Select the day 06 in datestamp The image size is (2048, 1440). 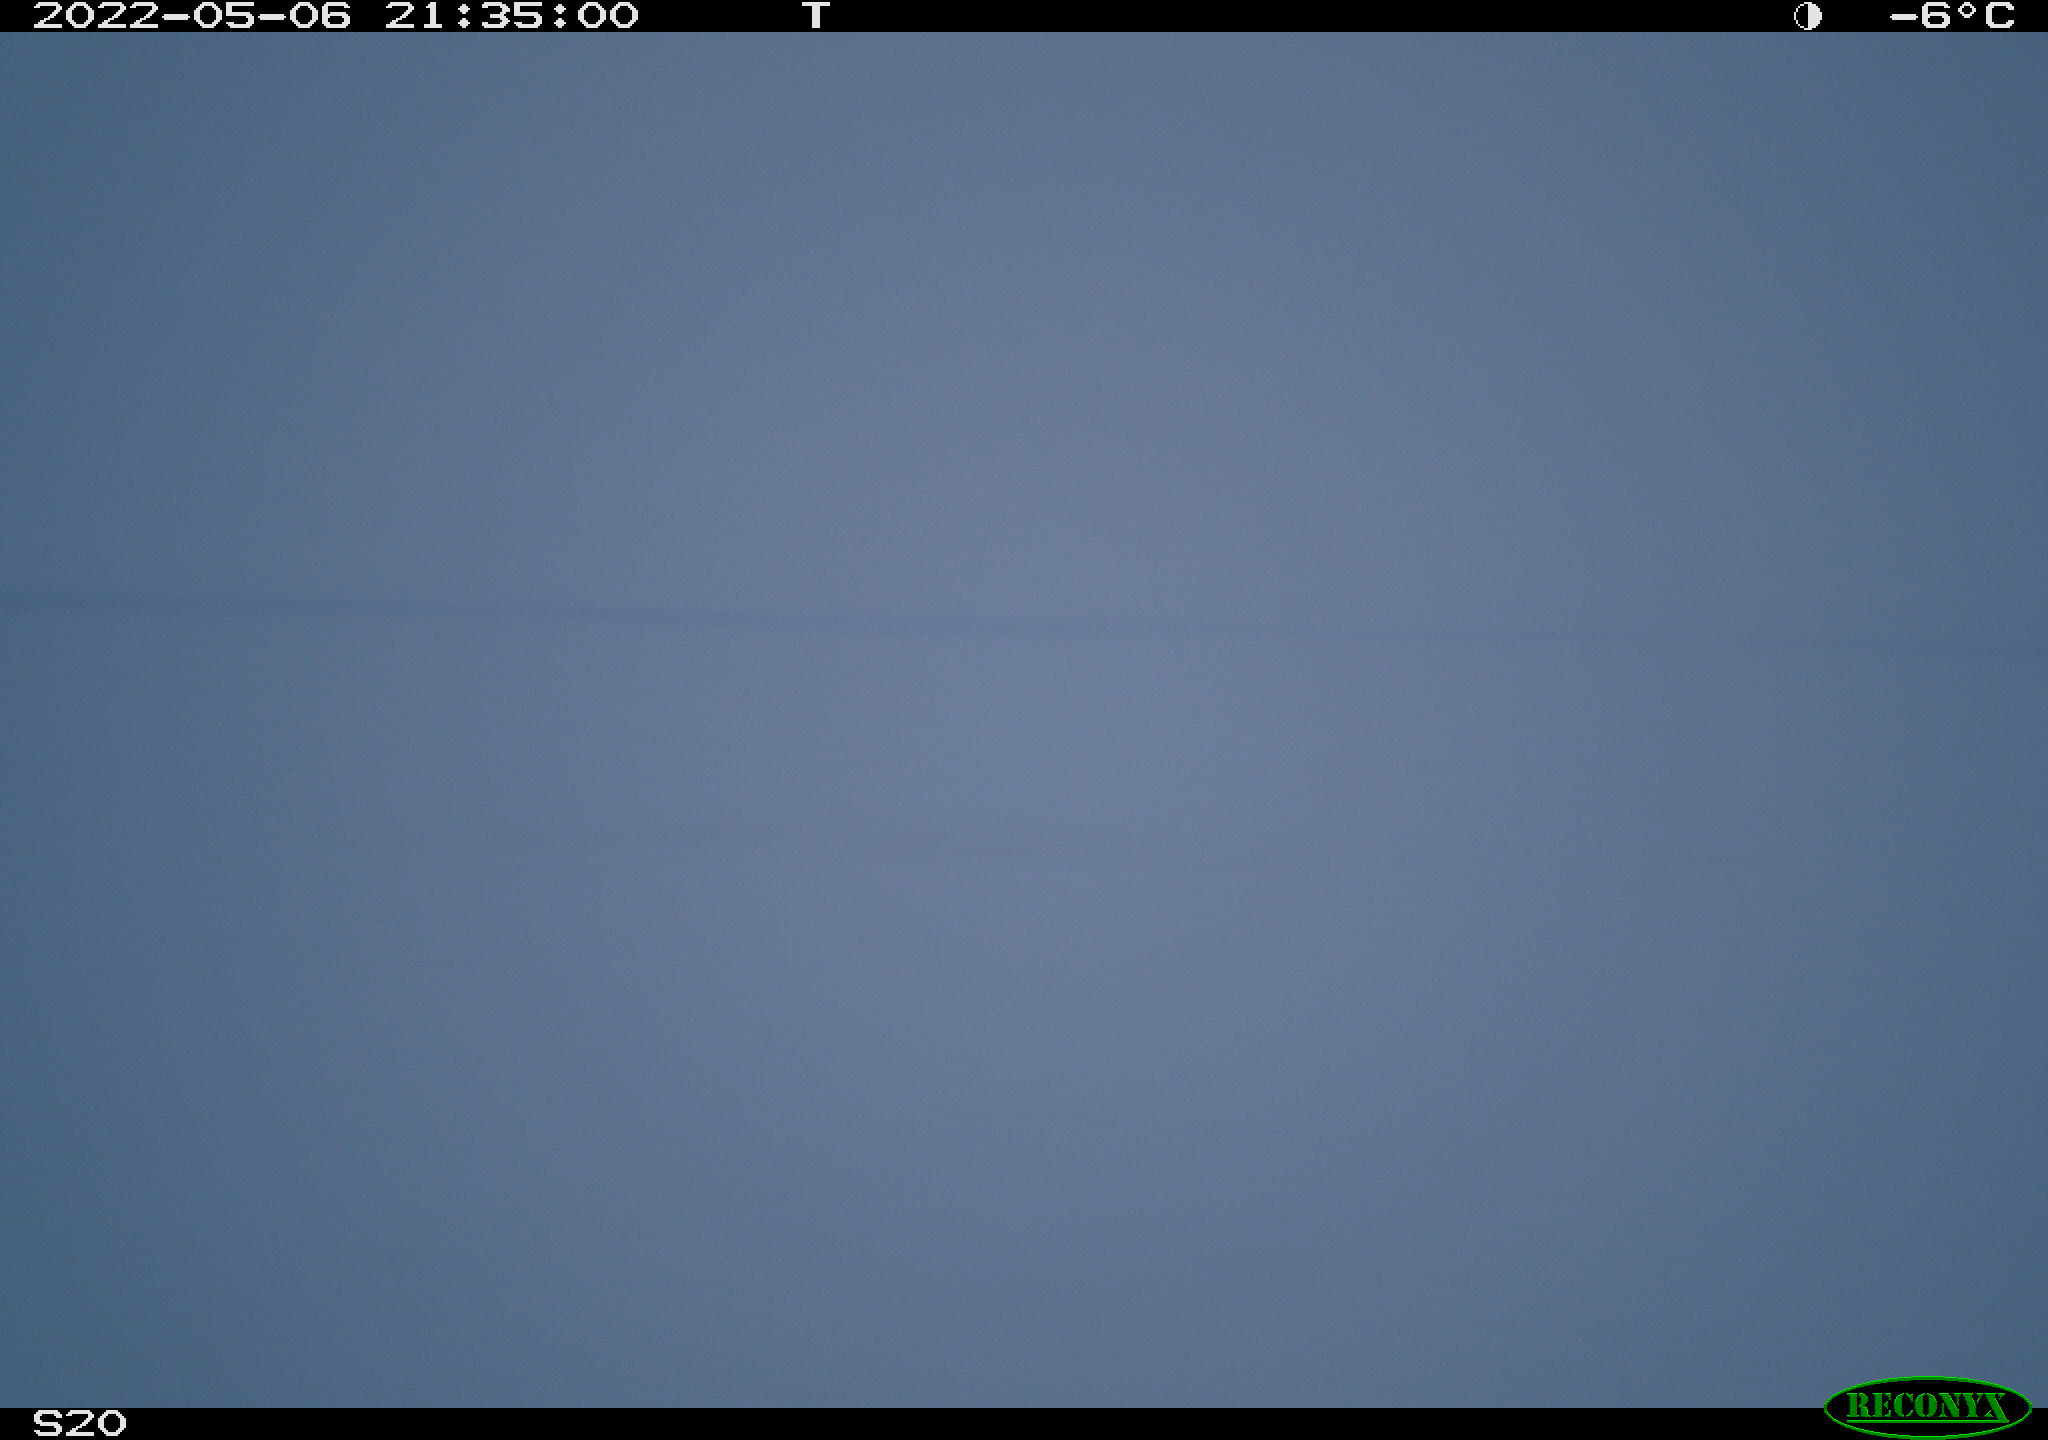pos(320,16)
